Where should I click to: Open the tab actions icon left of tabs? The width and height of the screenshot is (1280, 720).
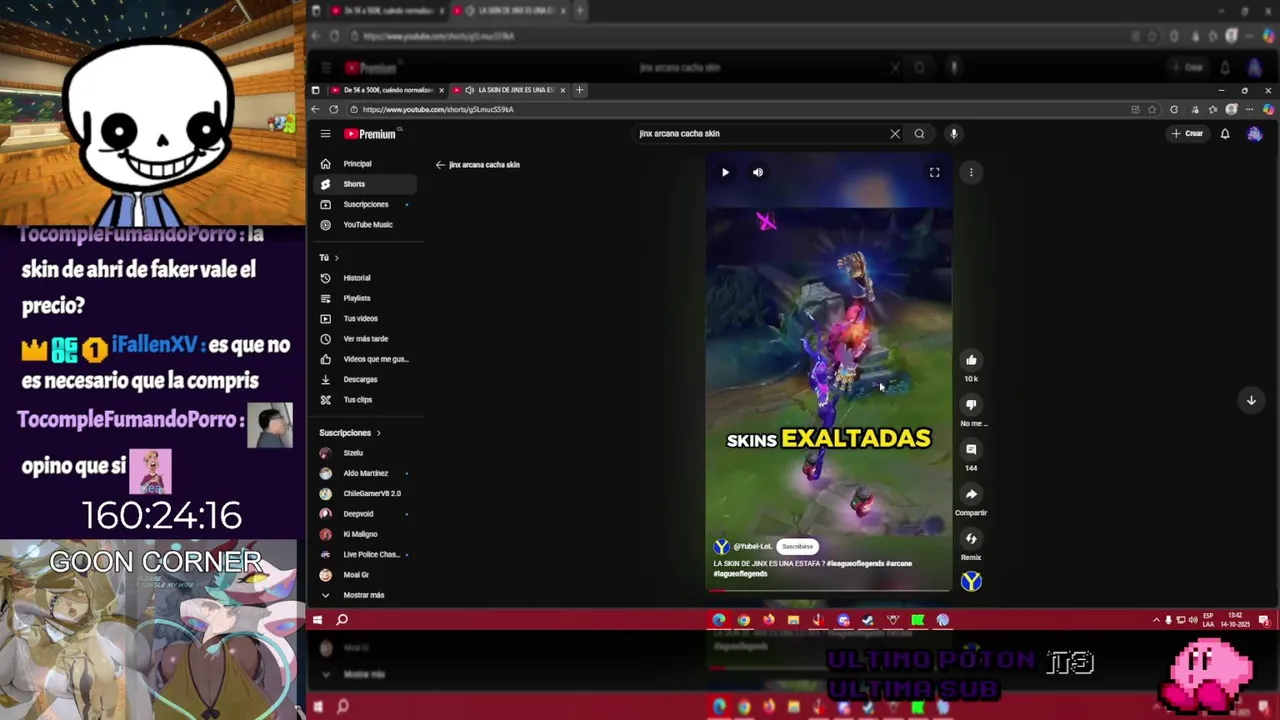click(316, 90)
